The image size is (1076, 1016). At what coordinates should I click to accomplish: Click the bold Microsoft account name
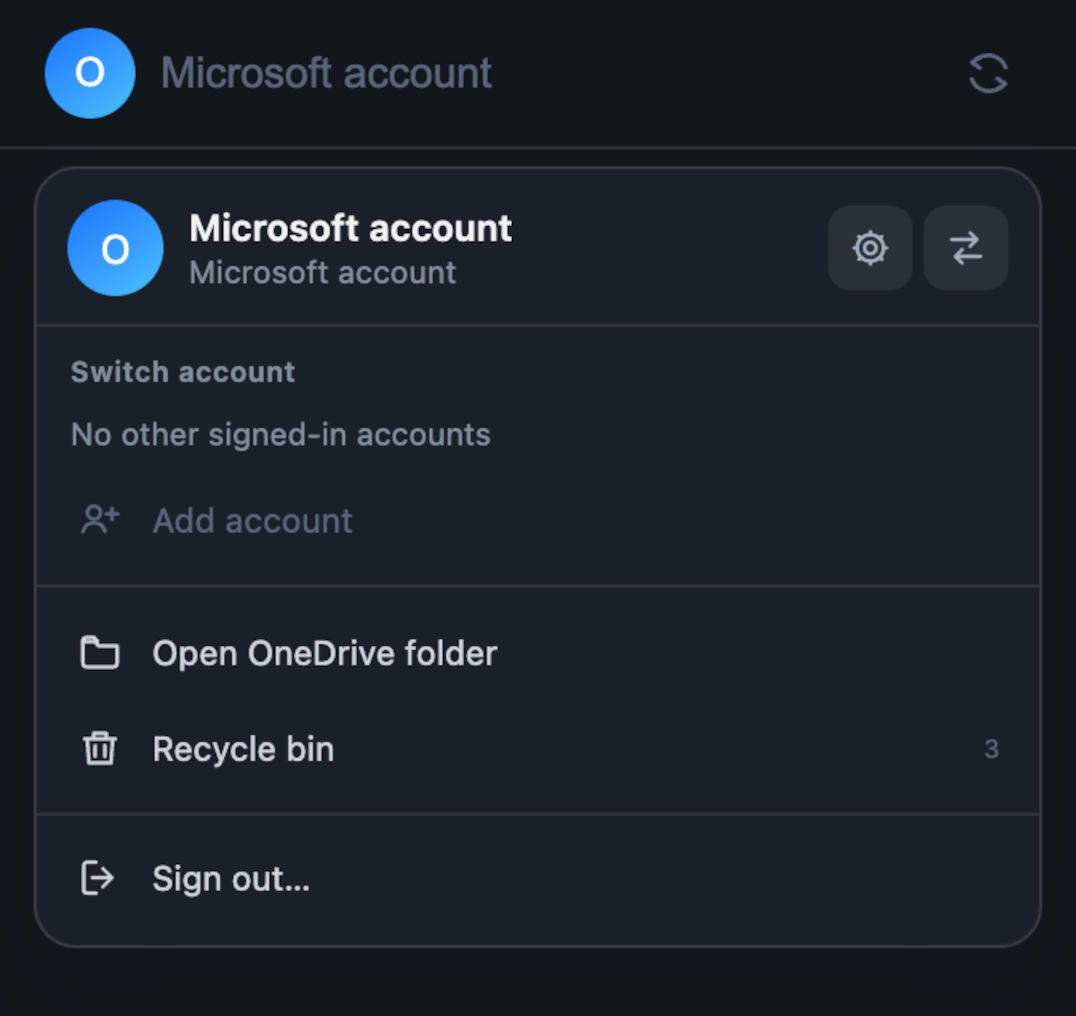[x=351, y=228]
